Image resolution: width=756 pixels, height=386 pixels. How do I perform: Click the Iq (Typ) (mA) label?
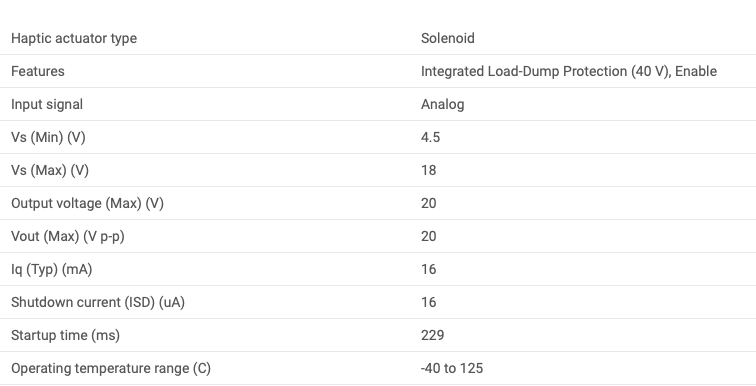(x=52, y=269)
